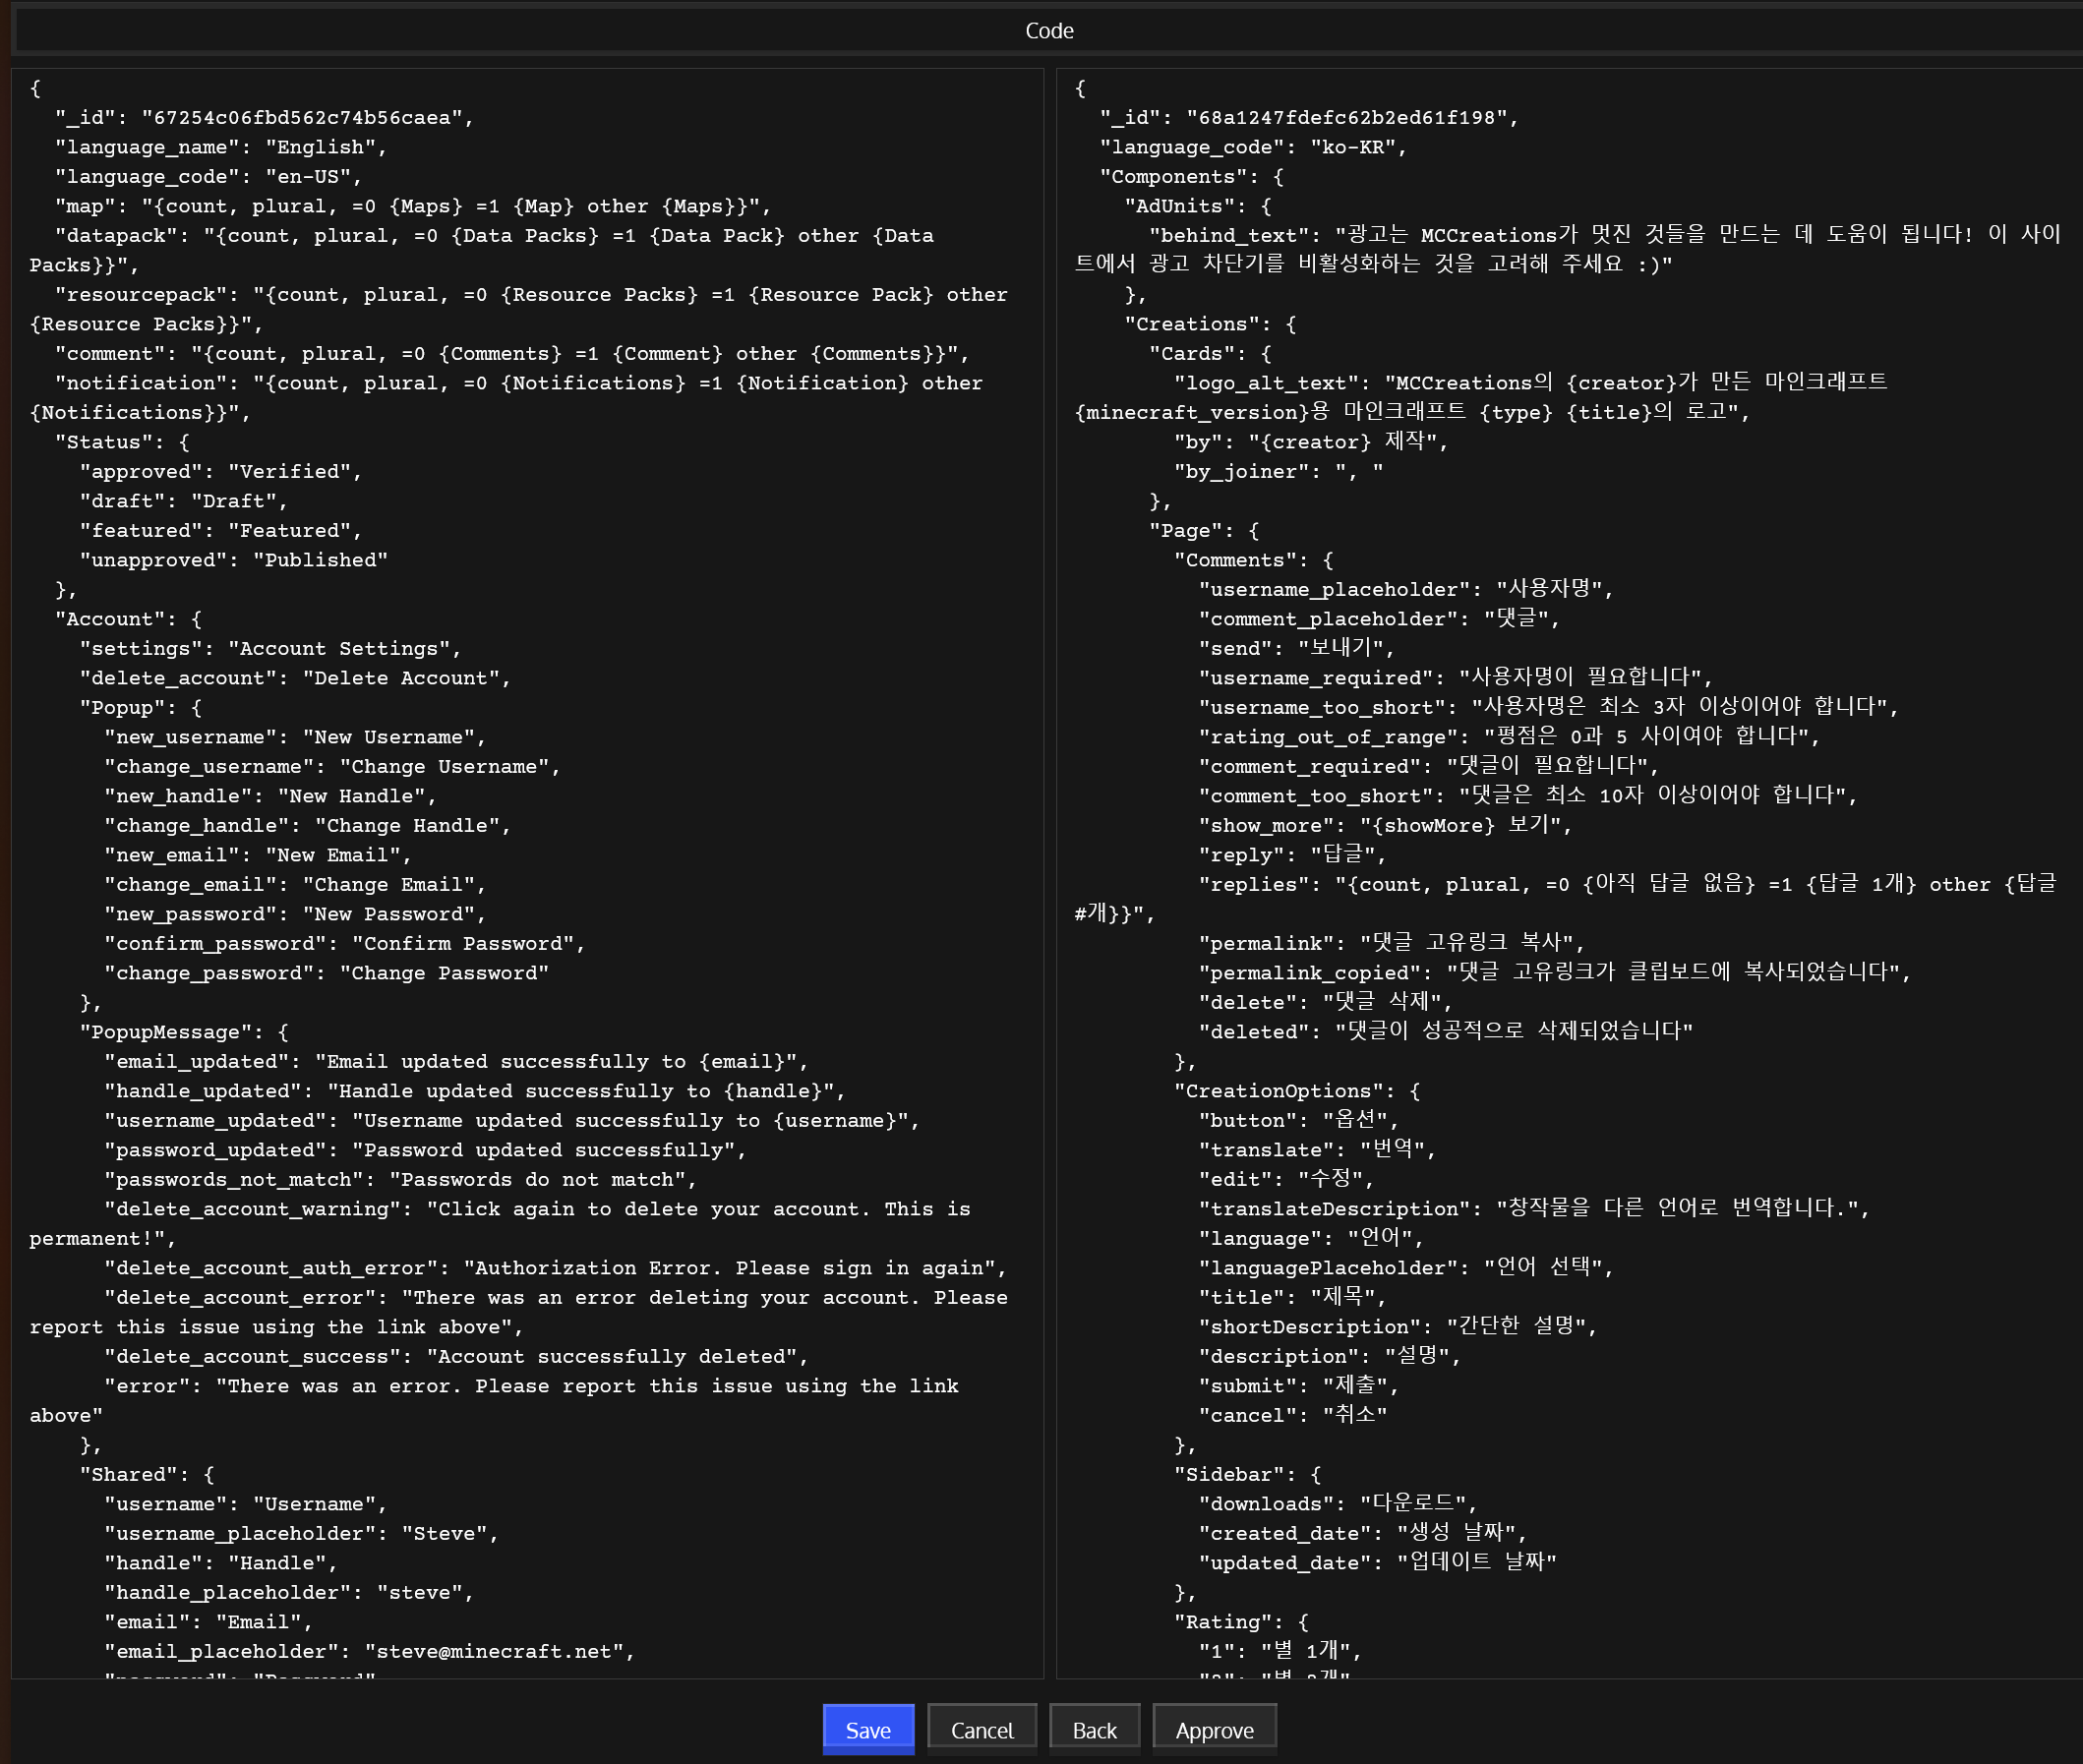Image resolution: width=2083 pixels, height=1764 pixels.
Task: Click the Code header title
Action: coord(1048,31)
